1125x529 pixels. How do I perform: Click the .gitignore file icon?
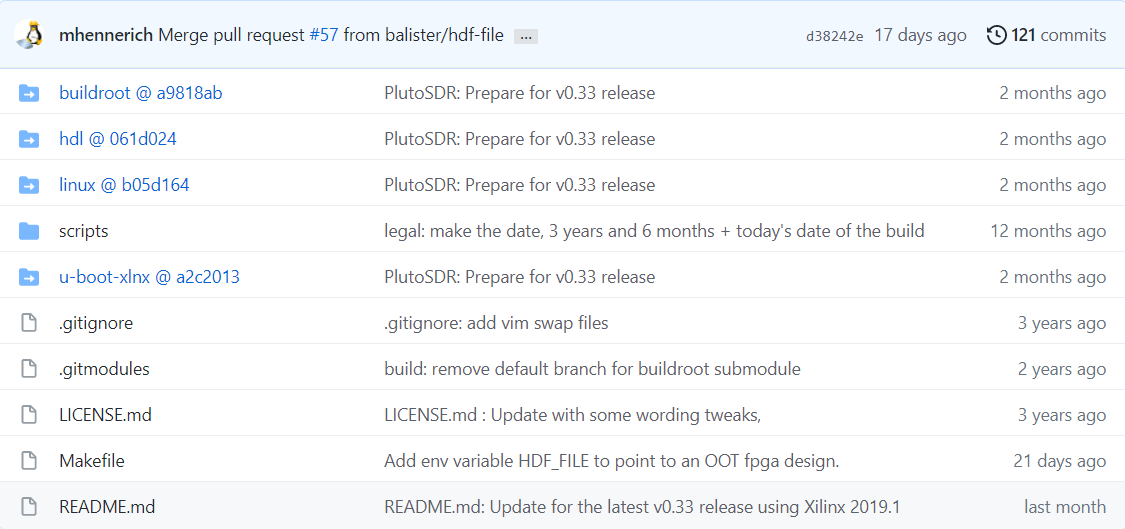29,323
